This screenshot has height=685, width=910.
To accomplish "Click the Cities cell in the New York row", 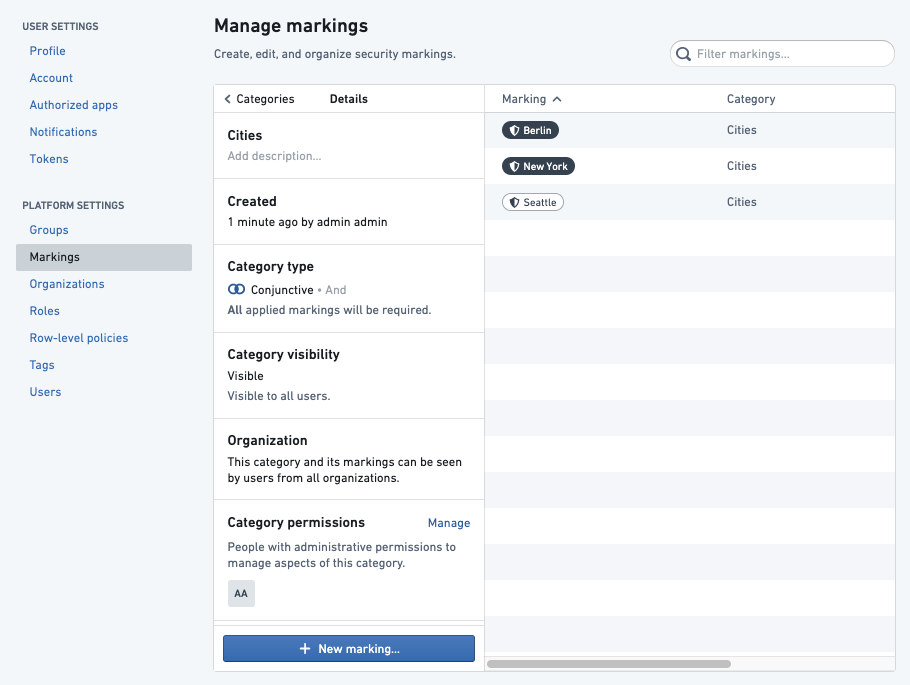I will click(x=742, y=166).
